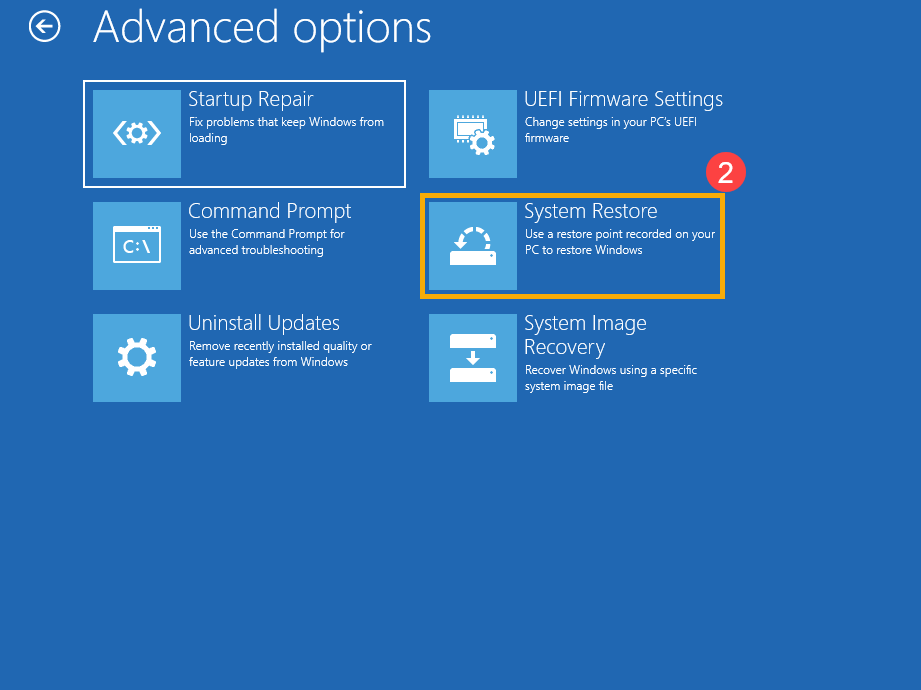This screenshot has height=690, width=921.
Task: Go back using the arrow icon
Action: point(45,27)
